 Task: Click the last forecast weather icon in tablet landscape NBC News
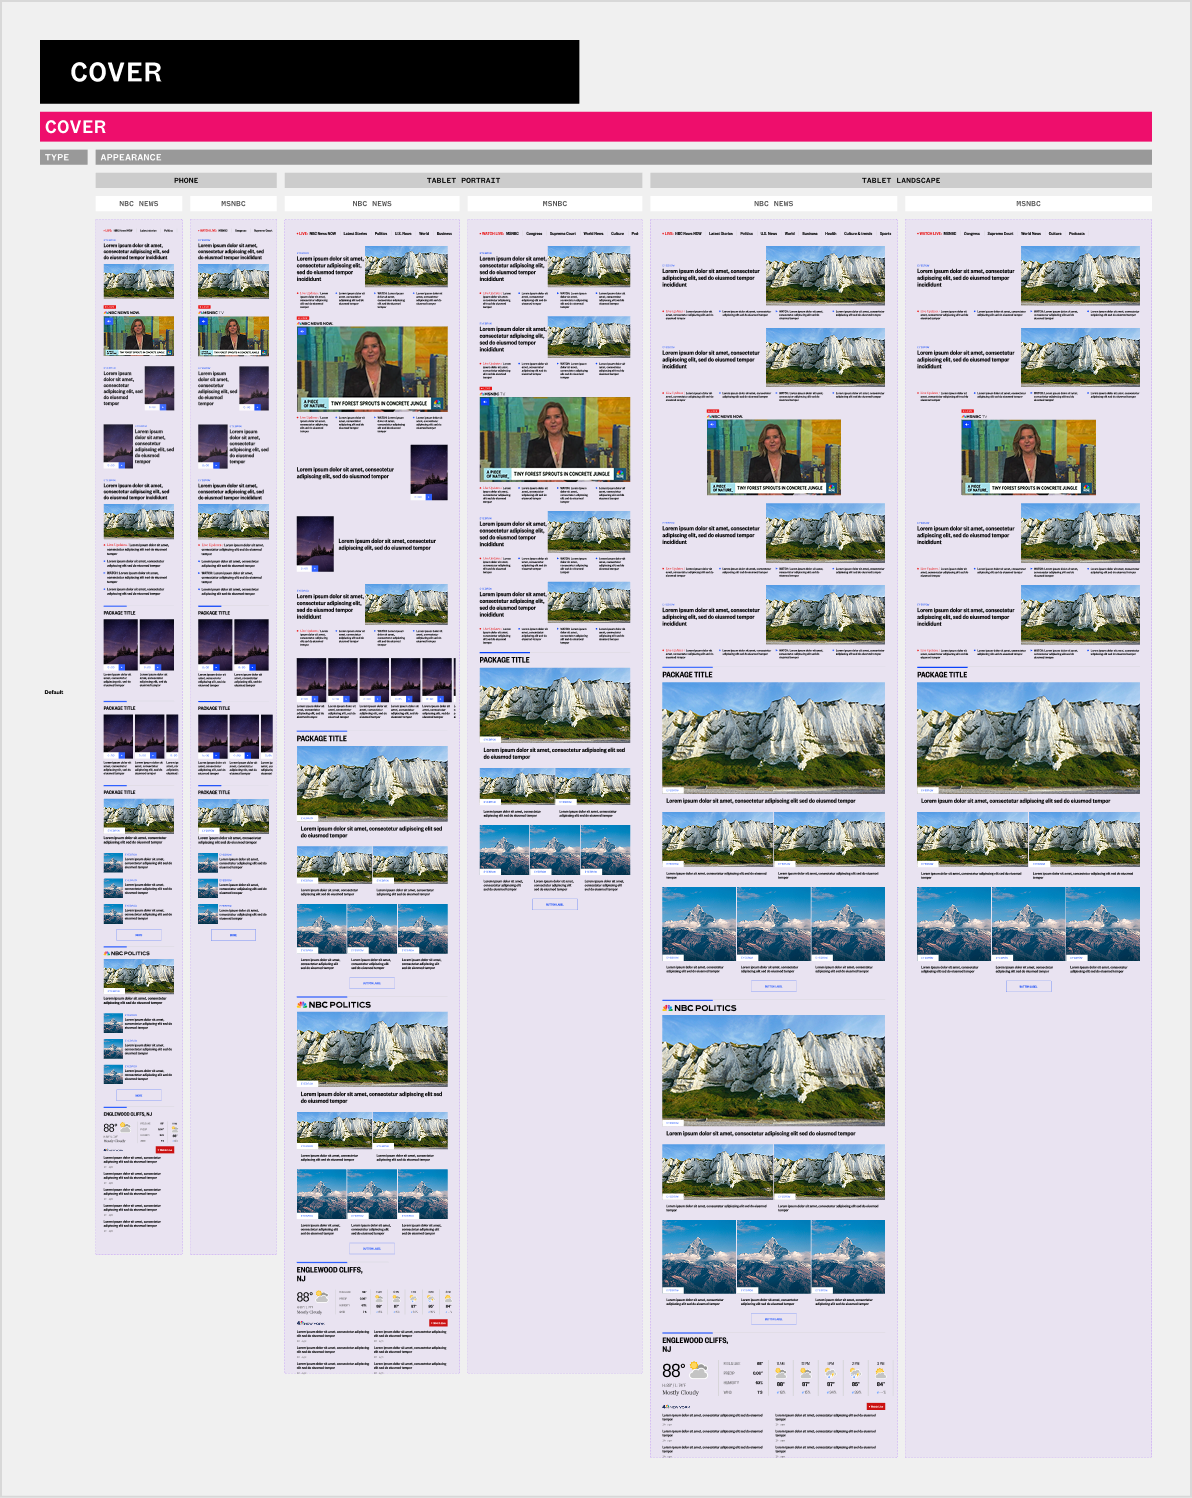click(880, 1374)
